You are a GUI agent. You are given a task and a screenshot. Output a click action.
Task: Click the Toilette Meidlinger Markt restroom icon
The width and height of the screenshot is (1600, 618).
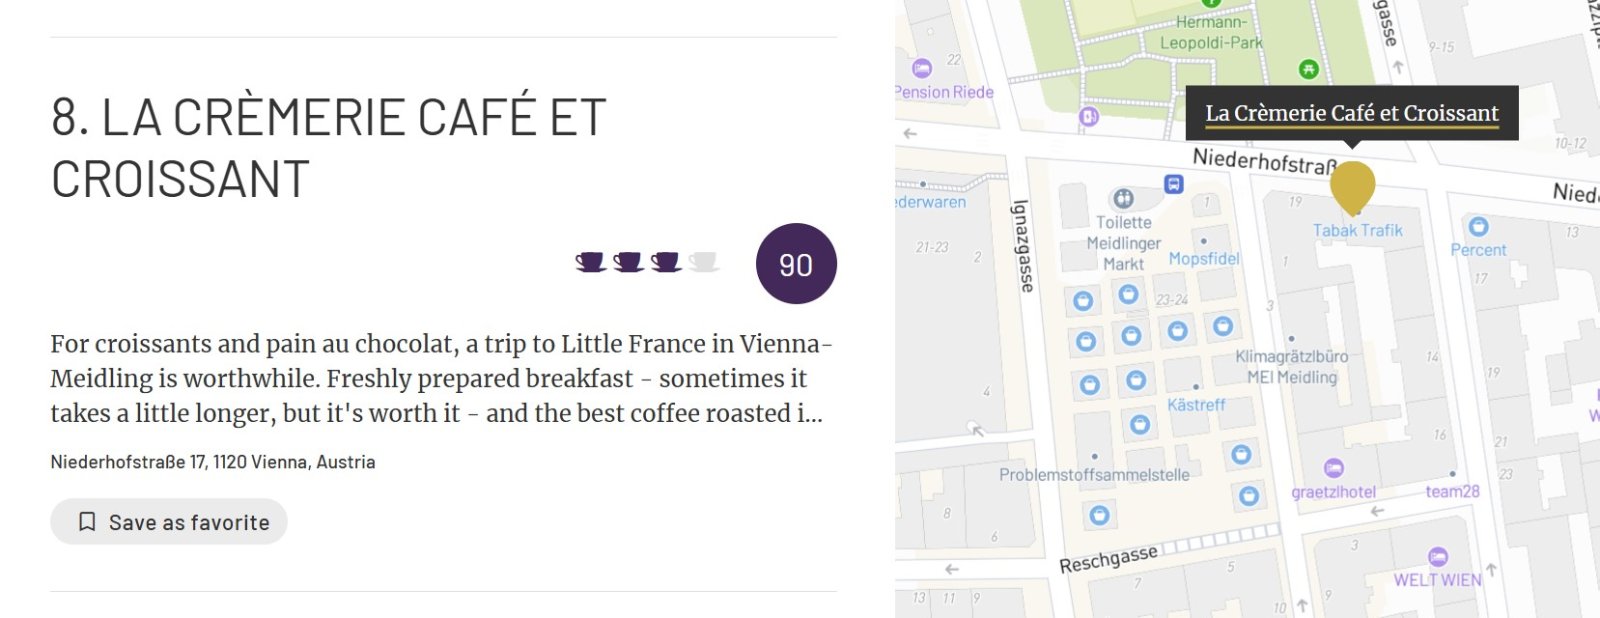coord(1124,198)
